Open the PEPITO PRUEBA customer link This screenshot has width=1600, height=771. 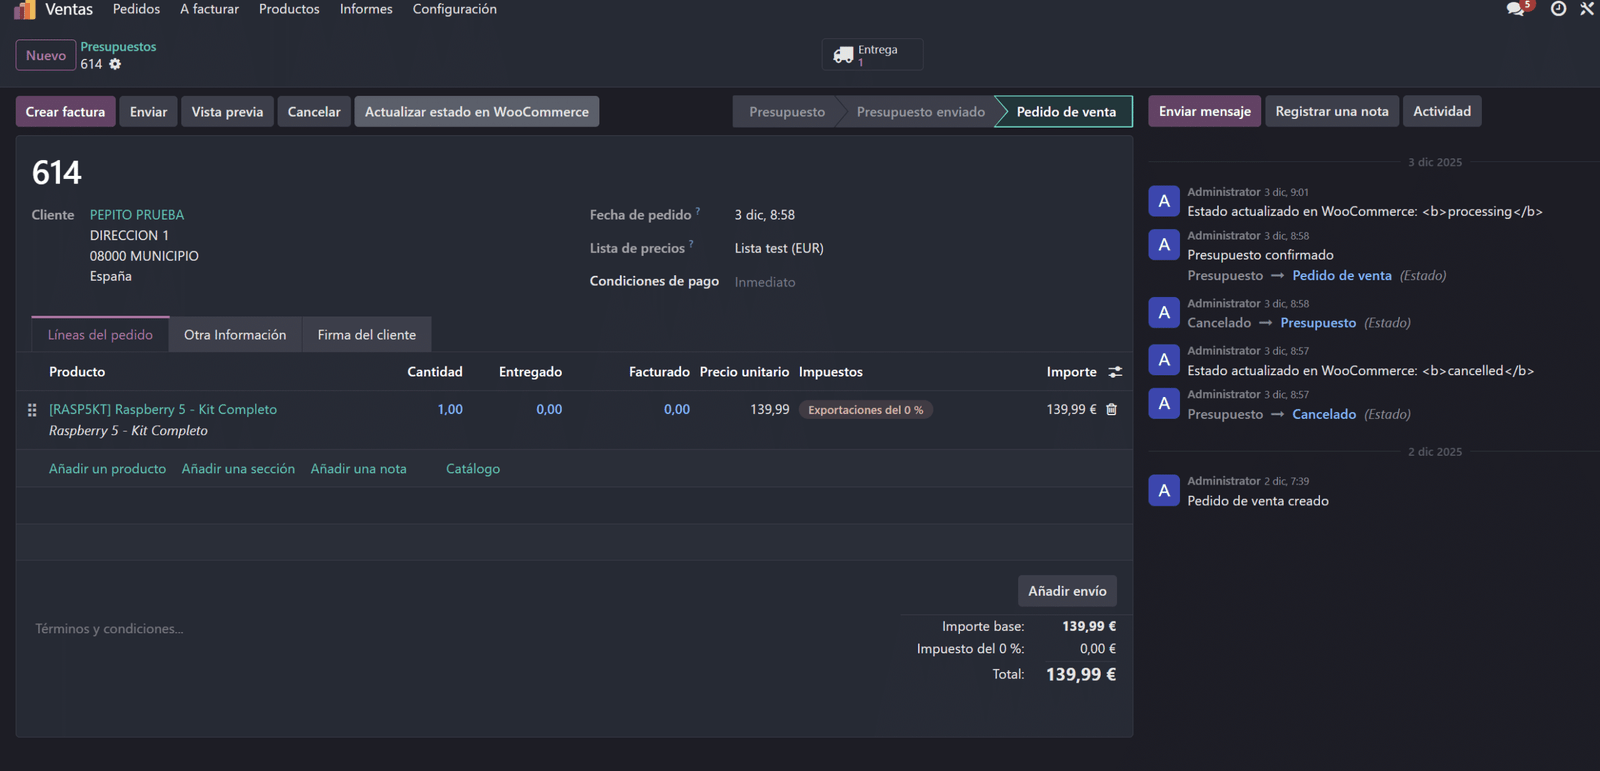[137, 215]
